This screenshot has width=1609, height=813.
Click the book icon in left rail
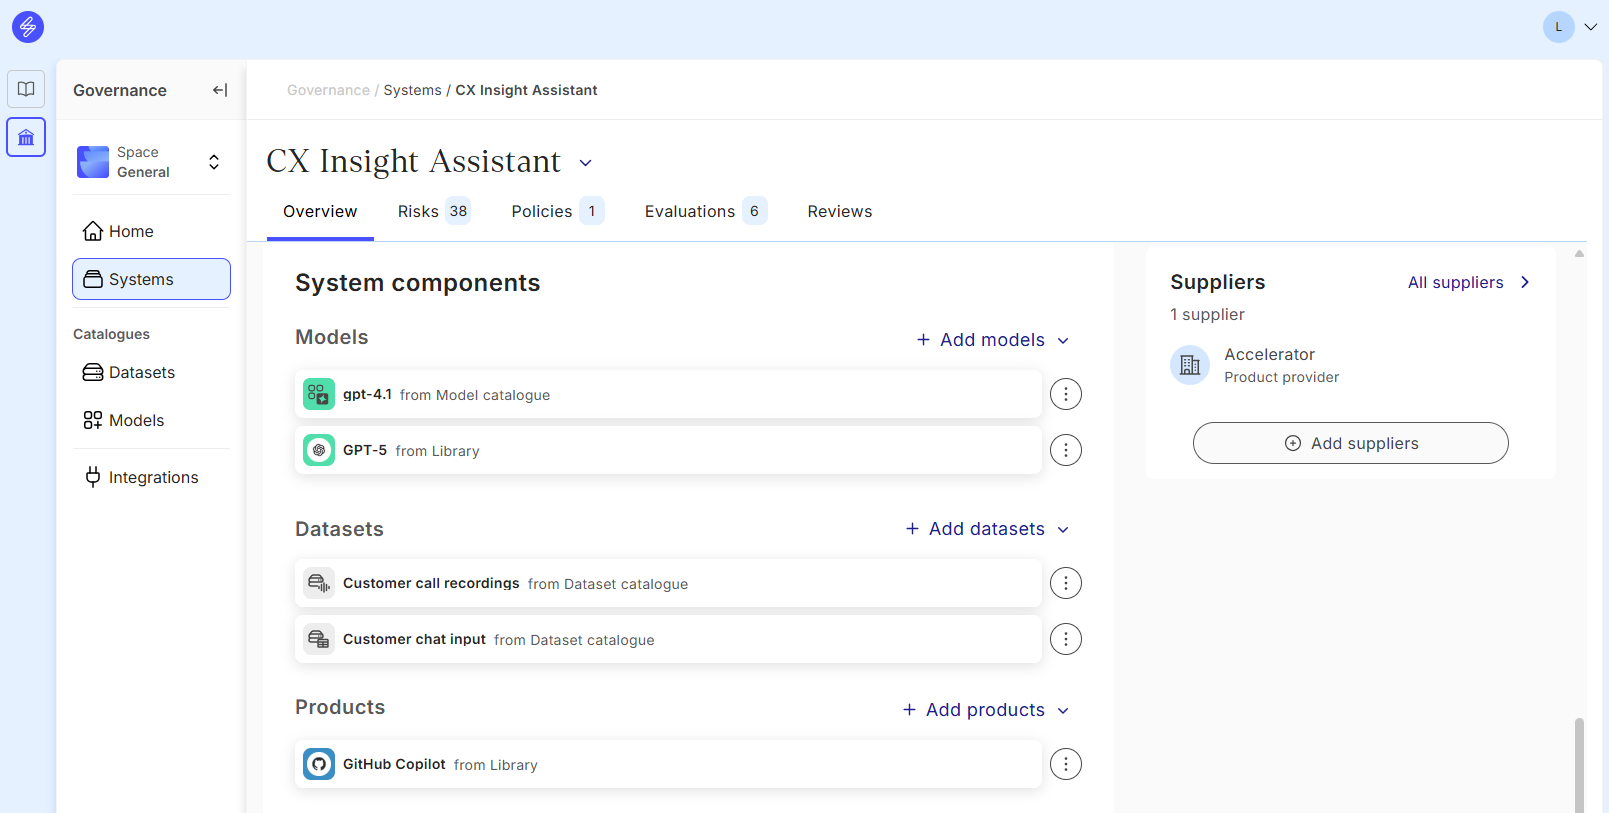(26, 89)
